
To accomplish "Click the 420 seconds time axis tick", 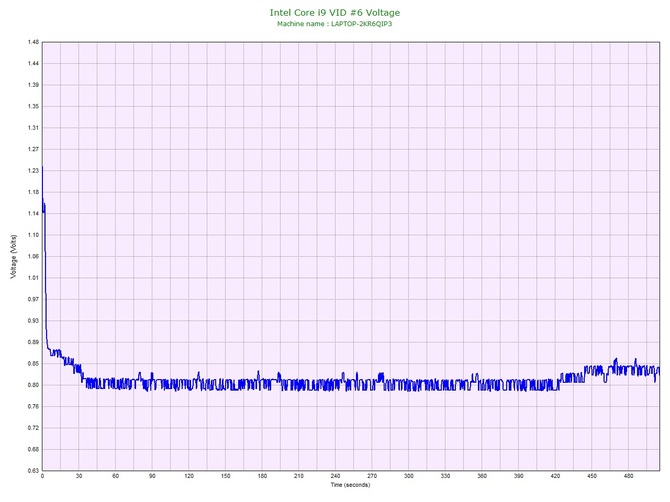I will 555,476.
